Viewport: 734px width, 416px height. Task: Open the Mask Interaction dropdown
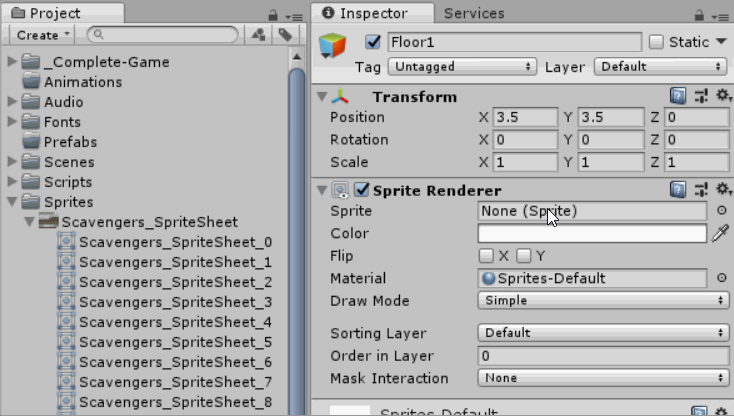coord(603,378)
